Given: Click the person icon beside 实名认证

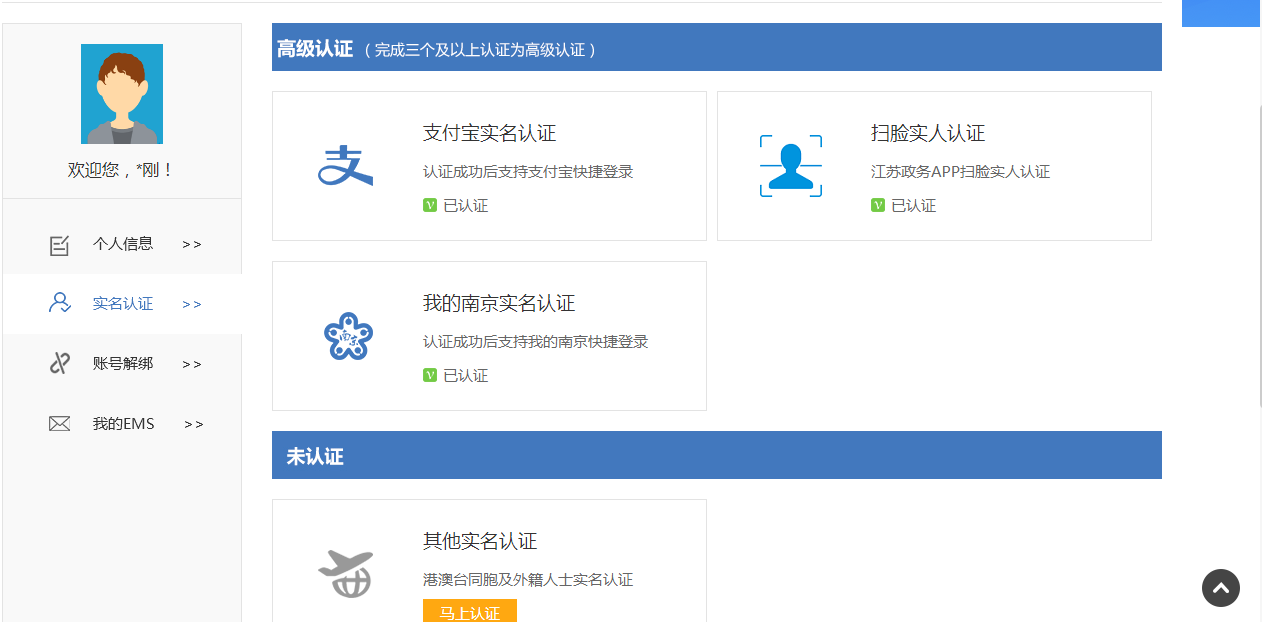Looking at the screenshot, I should 60,303.
